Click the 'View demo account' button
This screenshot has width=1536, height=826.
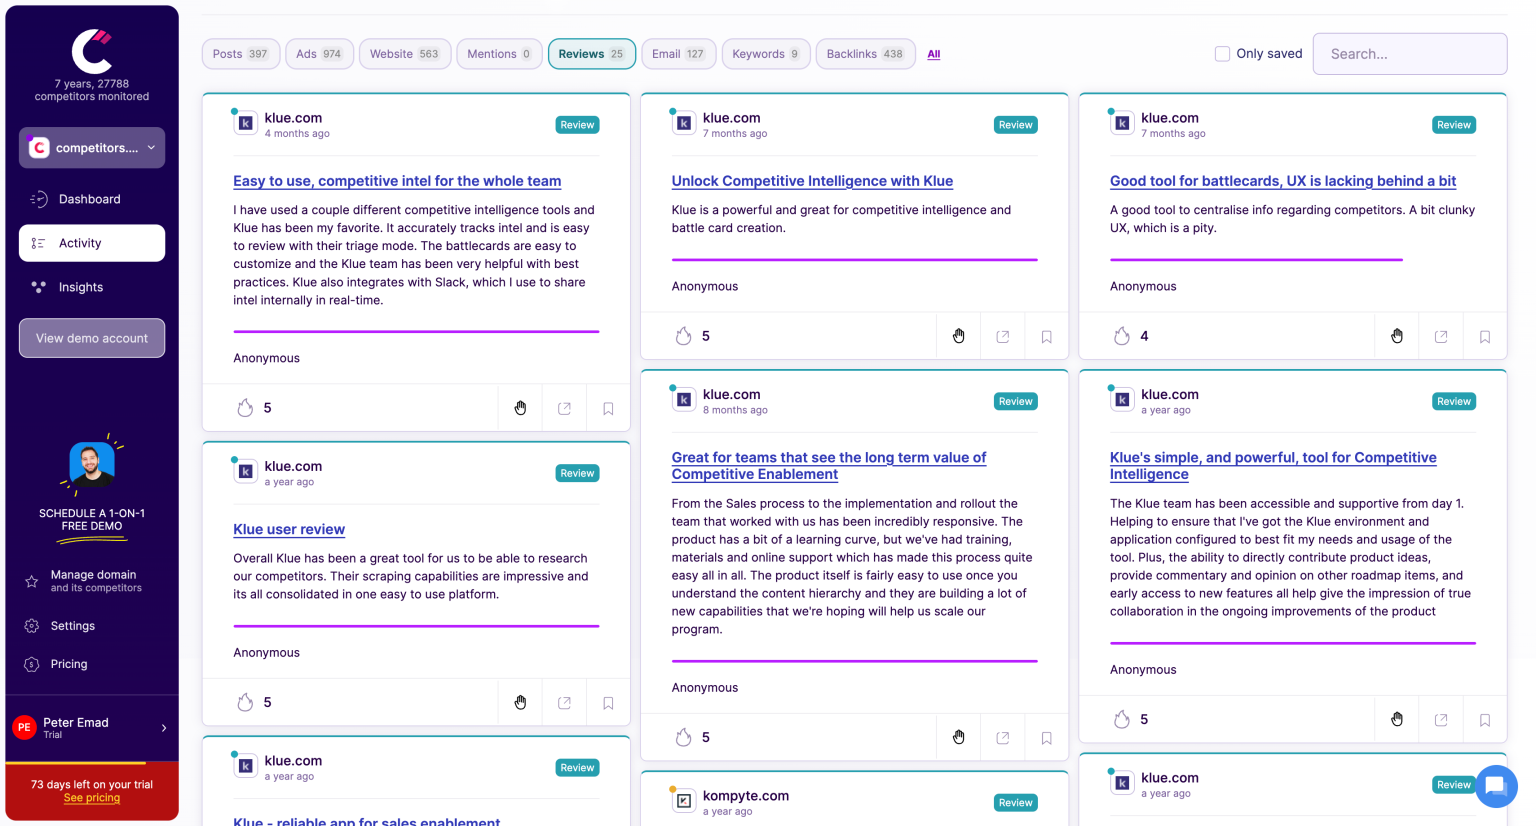click(x=91, y=338)
